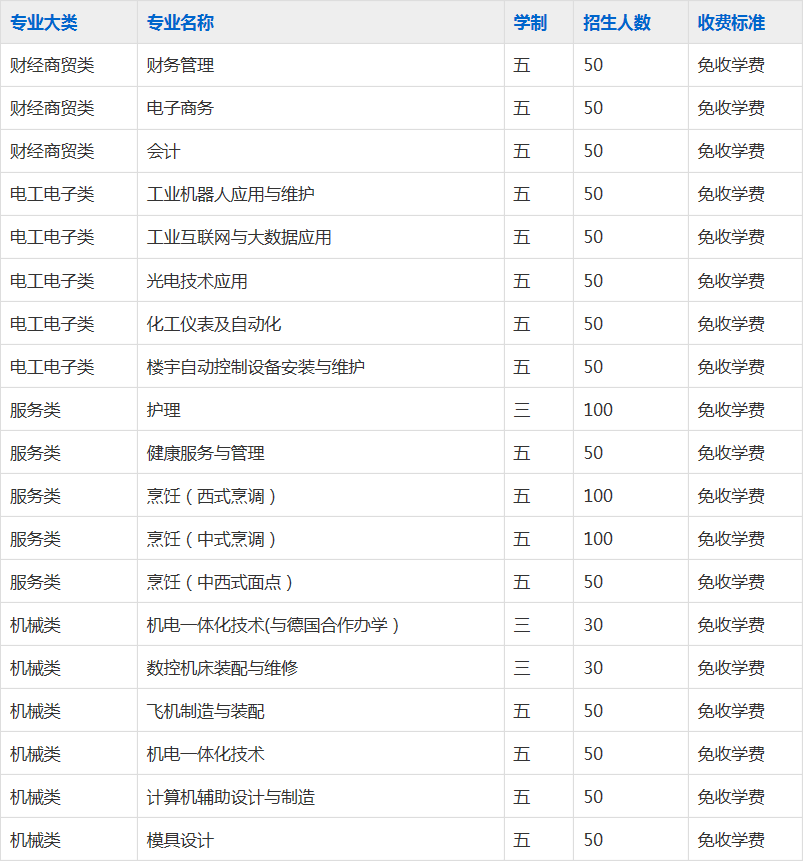This screenshot has height=861, width=803.
Task: Click 免收学费 in 烹饪（中式烹调）row
Action: (x=731, y=539)
